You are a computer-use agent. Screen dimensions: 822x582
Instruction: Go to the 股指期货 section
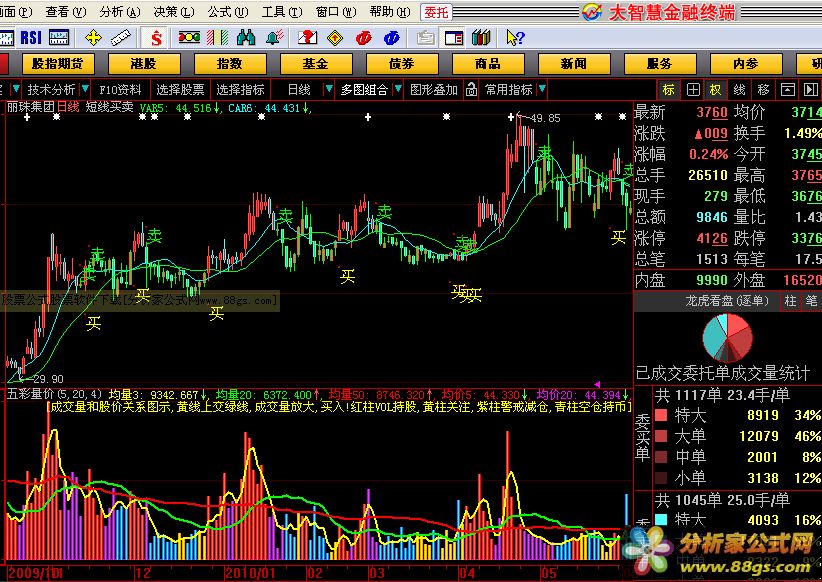click(58, 64)
